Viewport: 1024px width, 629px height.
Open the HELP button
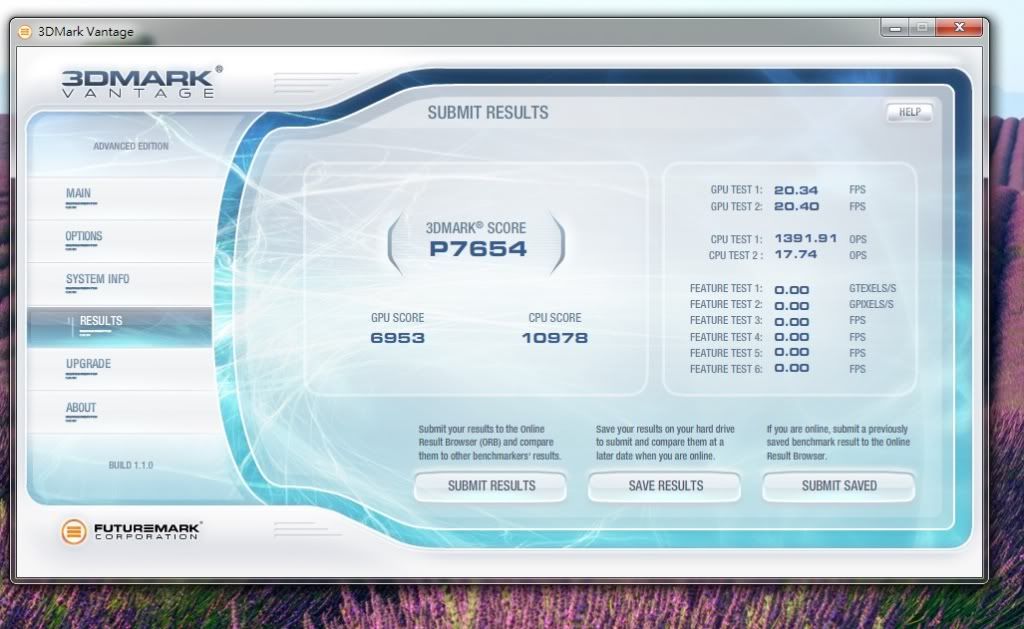tap(909, 112)
